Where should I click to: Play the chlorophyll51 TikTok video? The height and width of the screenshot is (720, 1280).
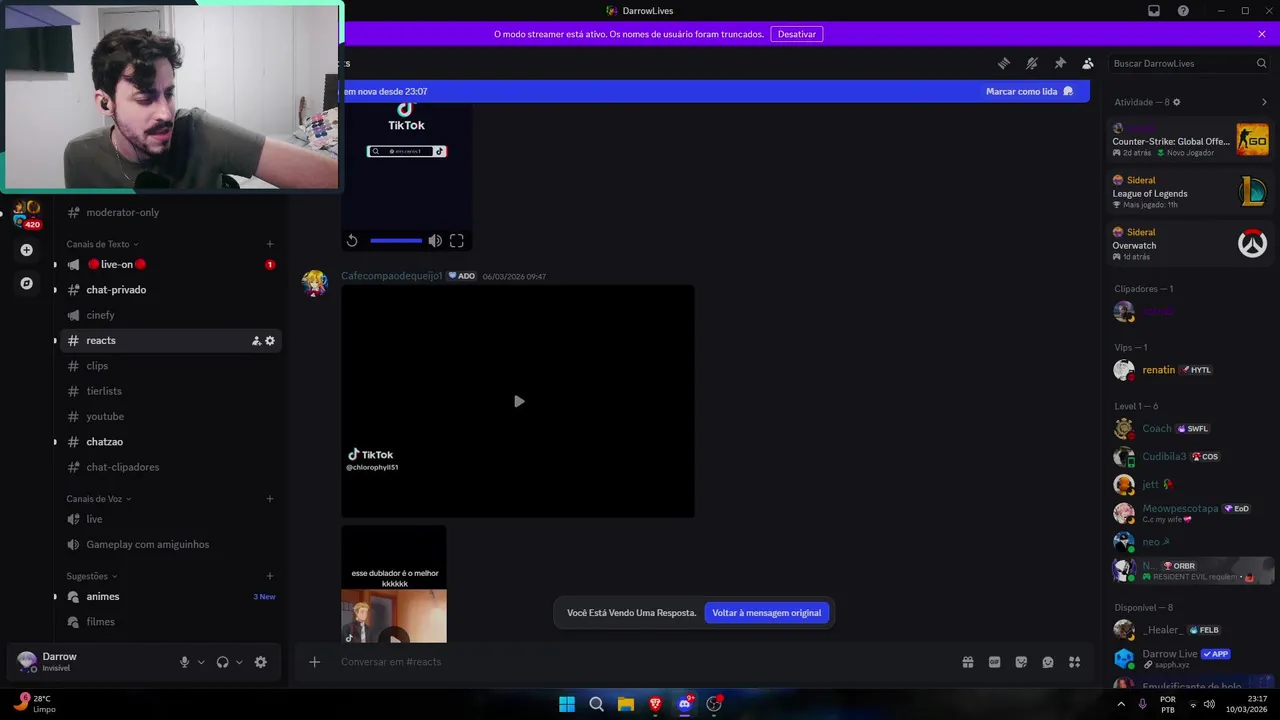point(518,401)
